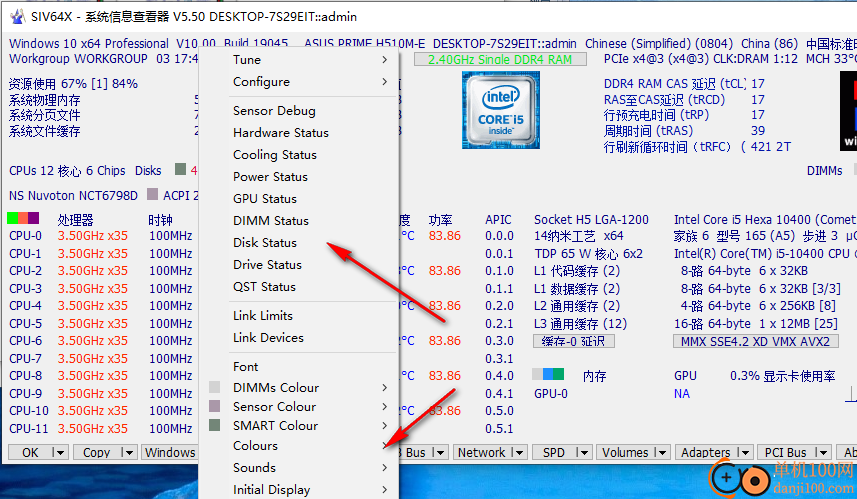Click the 2.40GHz Single DDR4 RAM button
This screenshot has height=499, width=857.
pos(500,59)
